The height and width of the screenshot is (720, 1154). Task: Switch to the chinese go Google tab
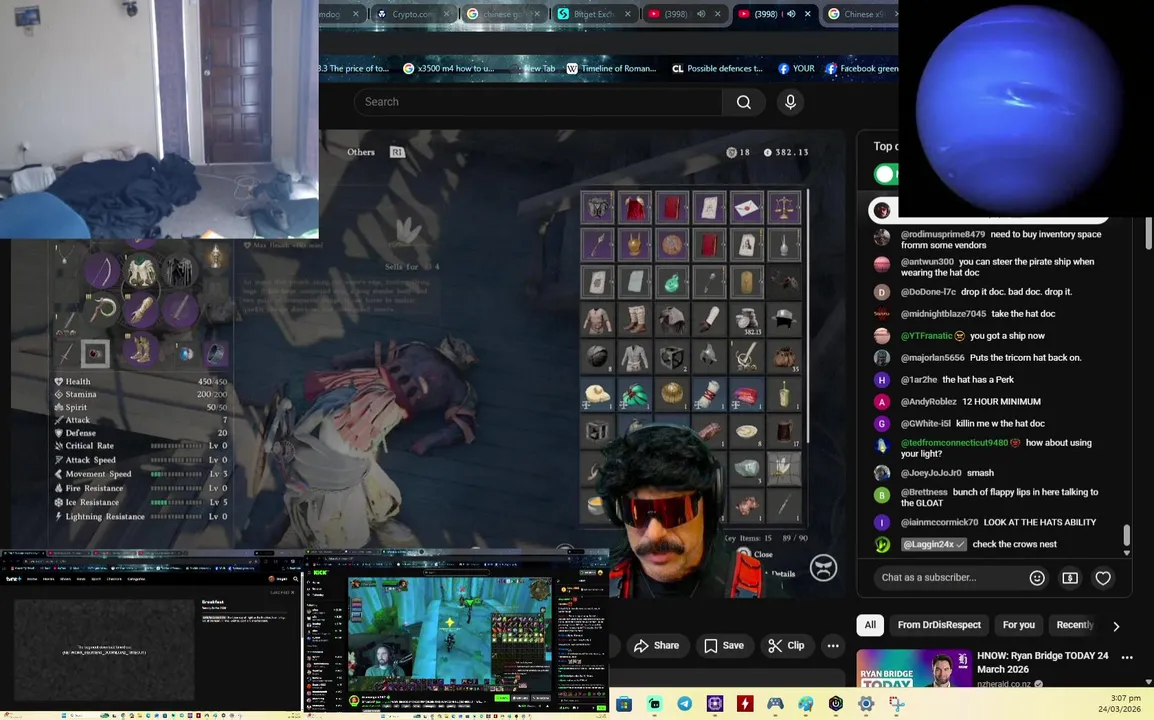point(505,14)
